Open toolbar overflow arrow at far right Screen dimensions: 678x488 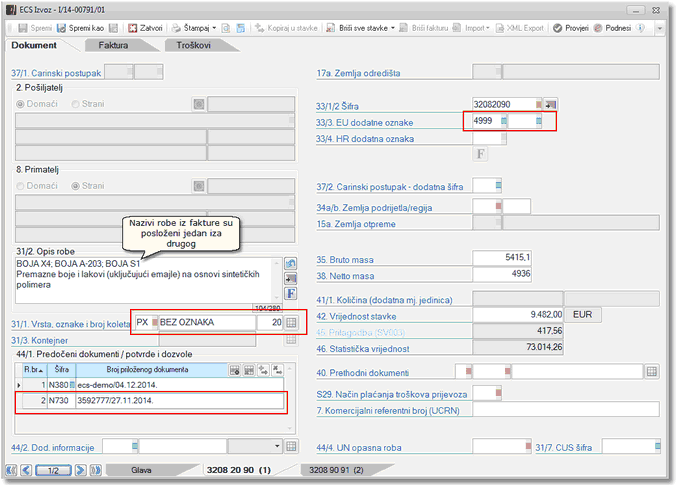click(659, 29)
